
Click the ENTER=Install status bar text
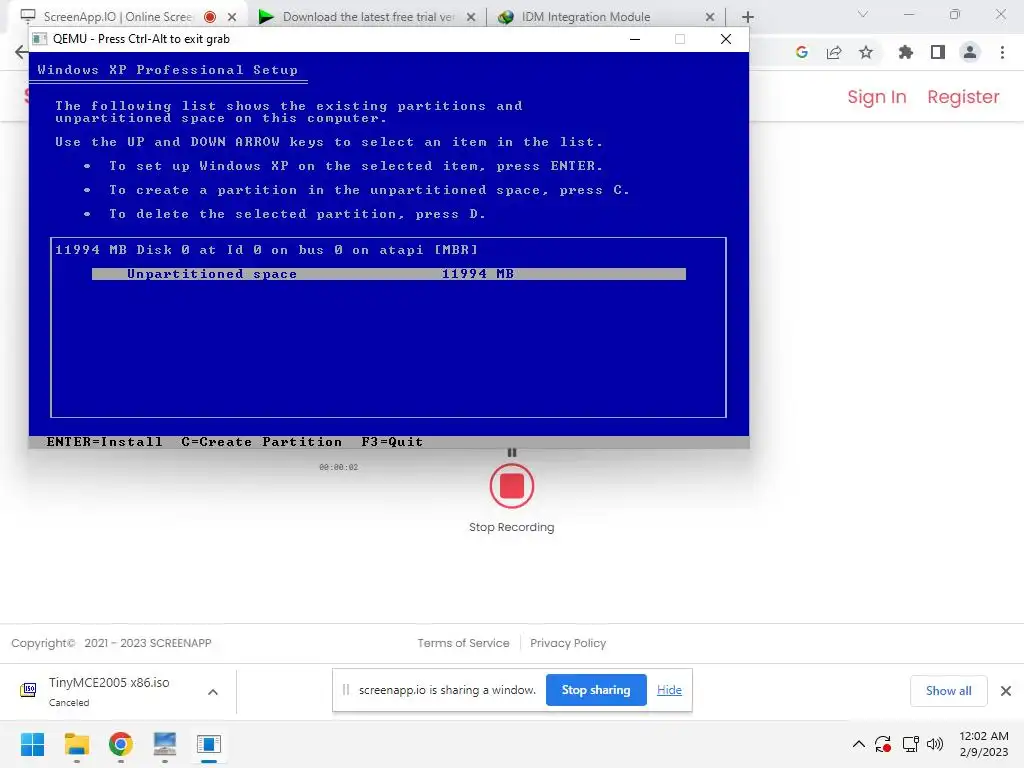point(104,441)
